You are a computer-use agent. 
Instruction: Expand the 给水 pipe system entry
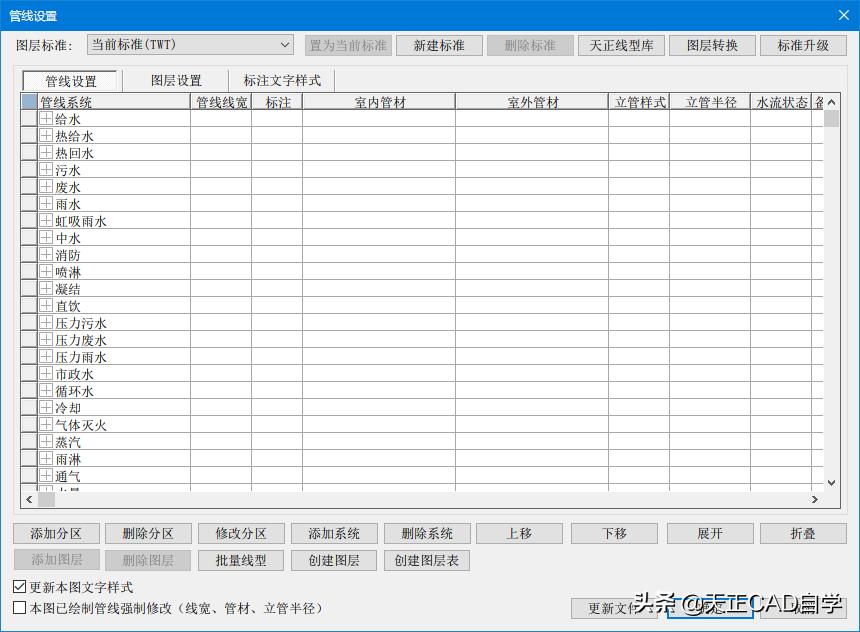pyautogui.click(x=47, y=118)
